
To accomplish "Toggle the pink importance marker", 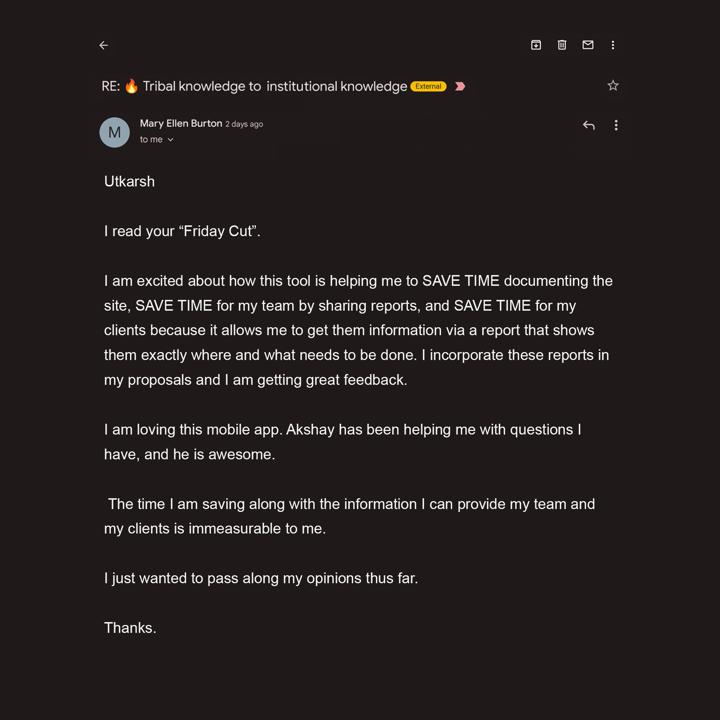I will point(460,86).
